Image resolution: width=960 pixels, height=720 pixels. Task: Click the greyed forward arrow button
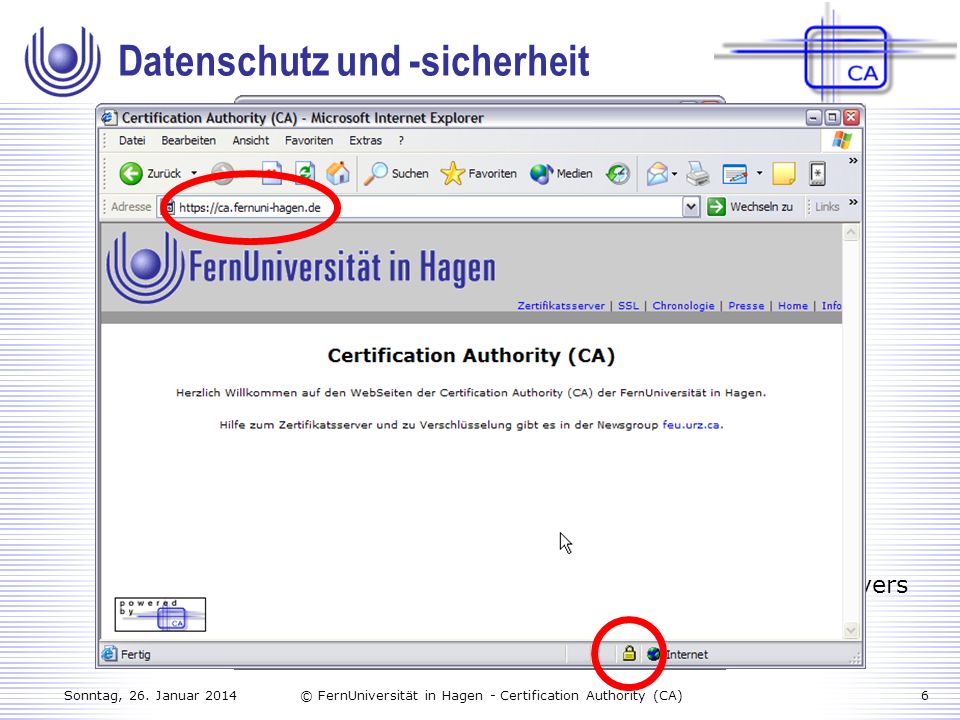tap(222, 173)
